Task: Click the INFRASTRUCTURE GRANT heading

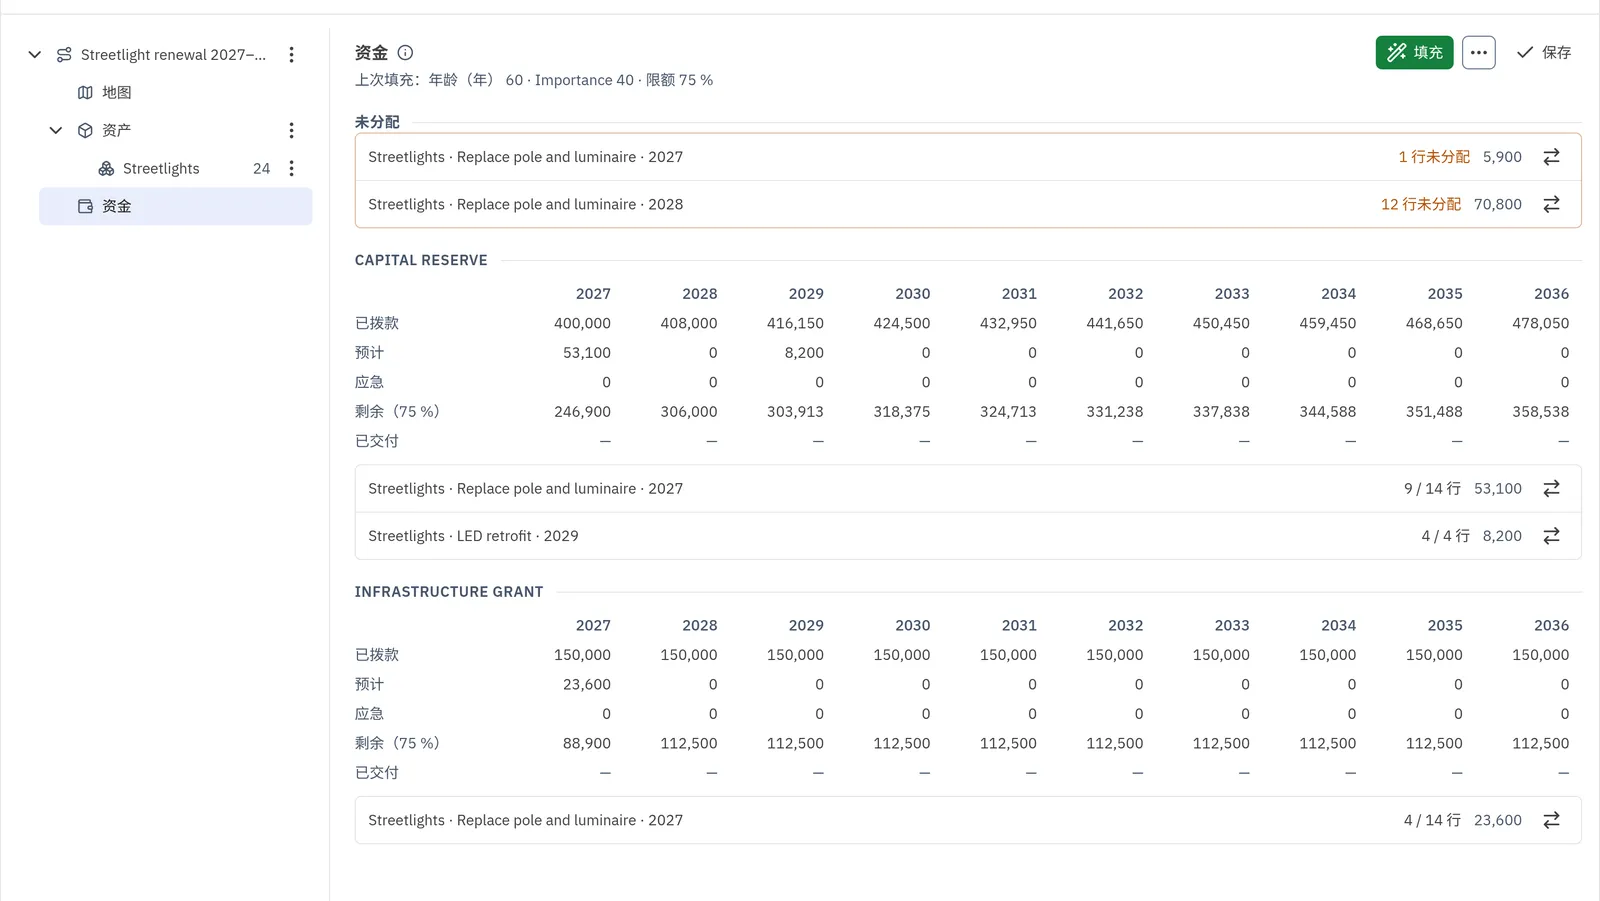Action: point(449,592)
